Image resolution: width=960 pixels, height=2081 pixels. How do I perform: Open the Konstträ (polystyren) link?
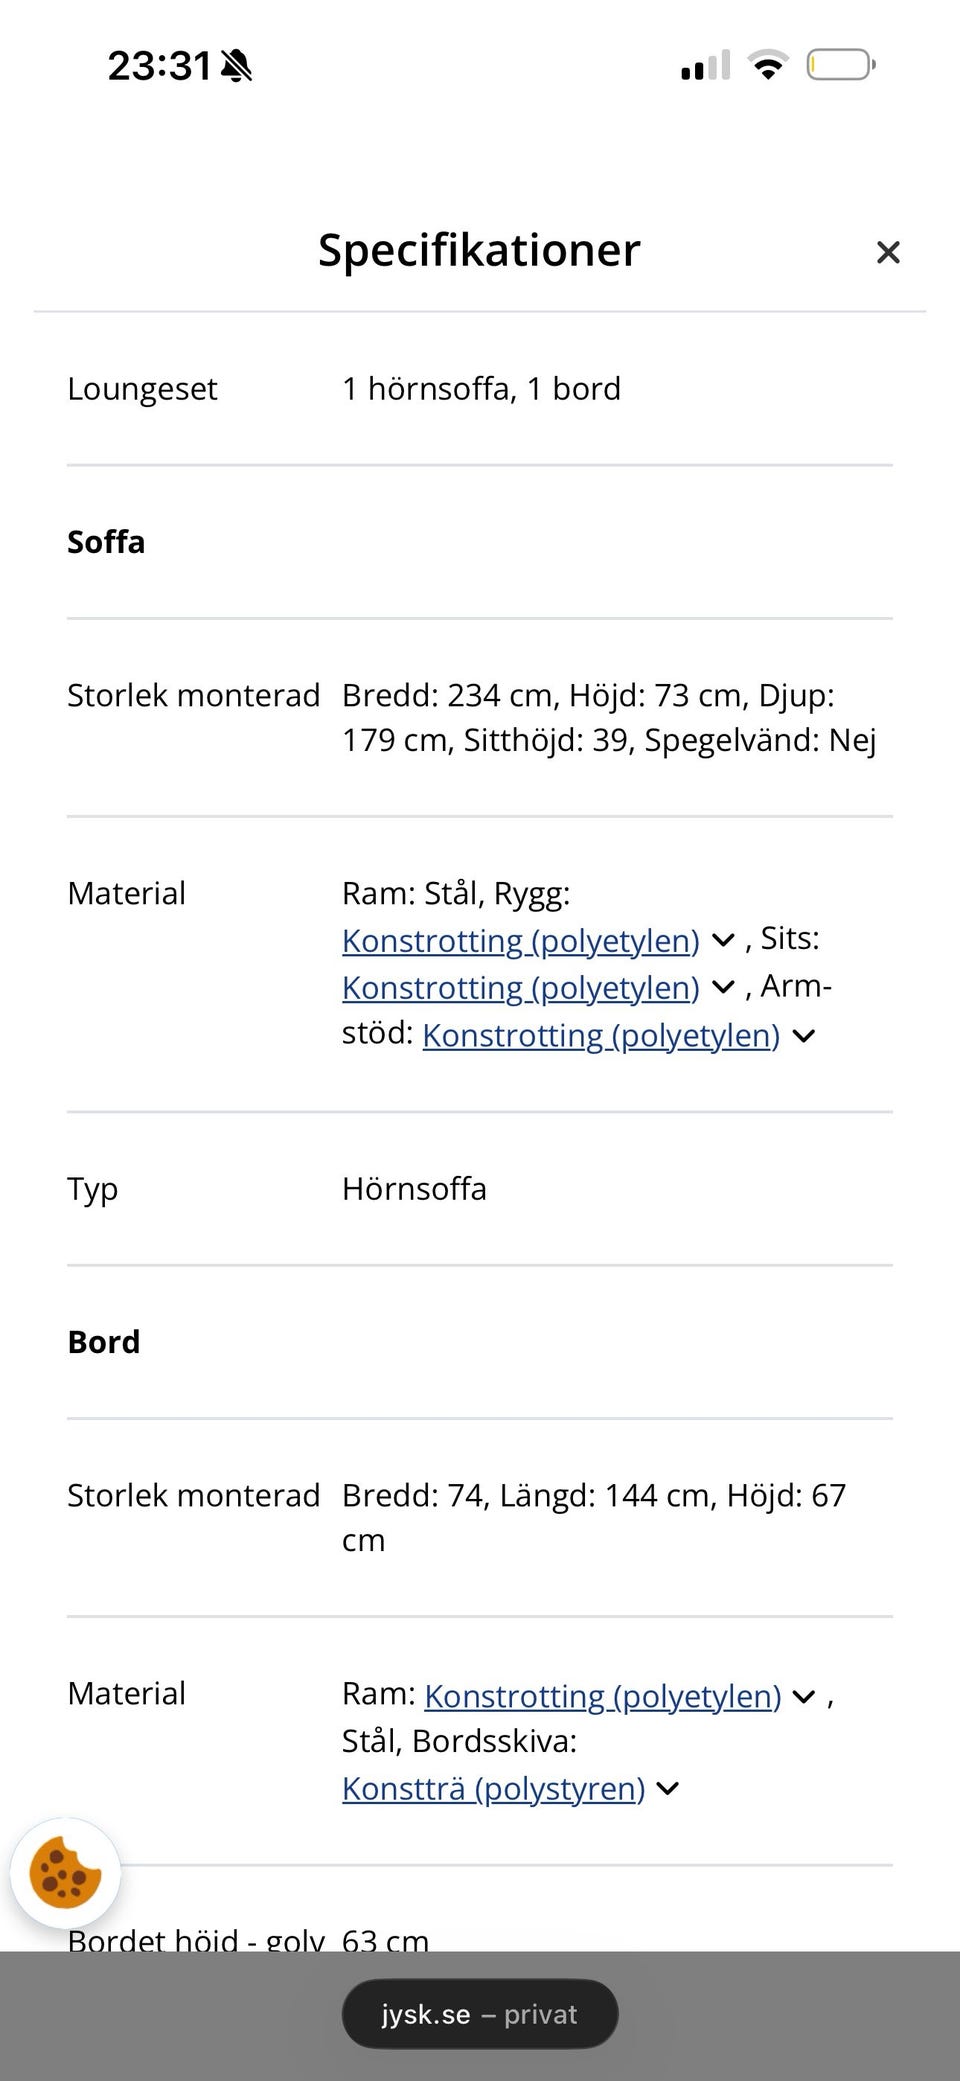pyautogui.click(x=493, y=1788)
